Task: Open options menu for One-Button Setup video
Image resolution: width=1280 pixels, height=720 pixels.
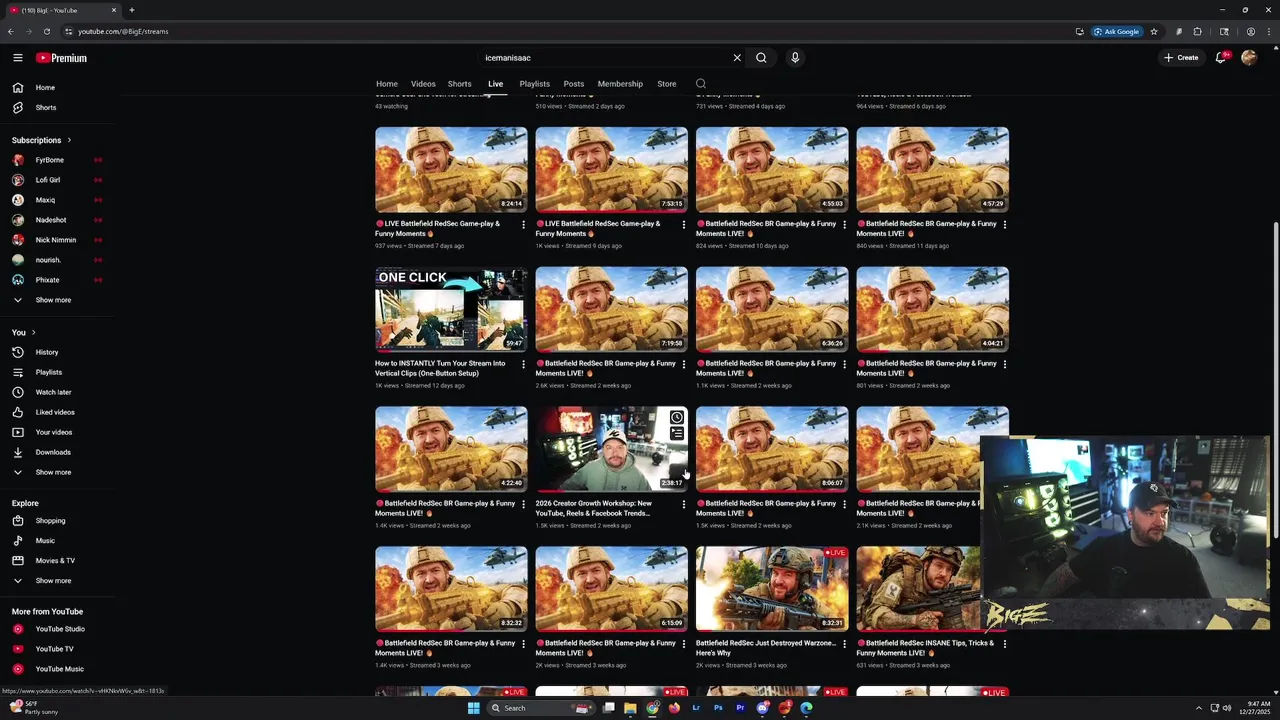Action: click(523, 364)
